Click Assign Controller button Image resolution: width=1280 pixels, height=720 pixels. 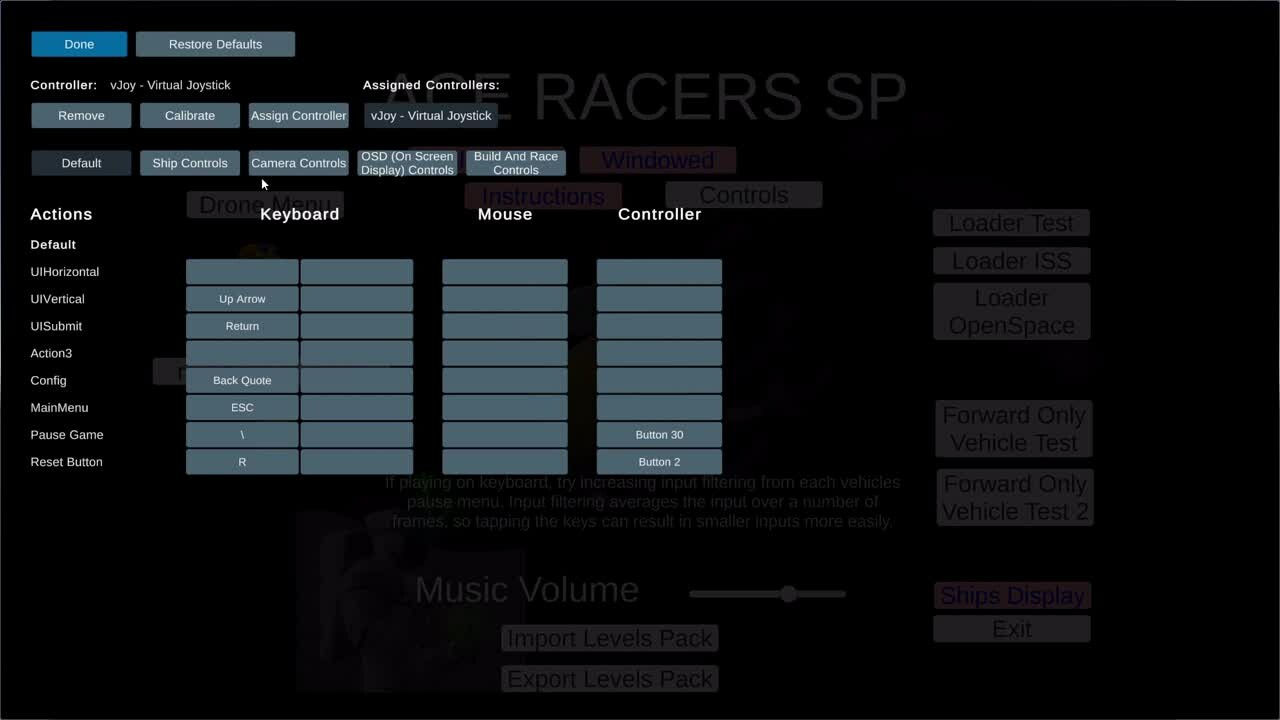pyautogui.click(x=298, y=116)
